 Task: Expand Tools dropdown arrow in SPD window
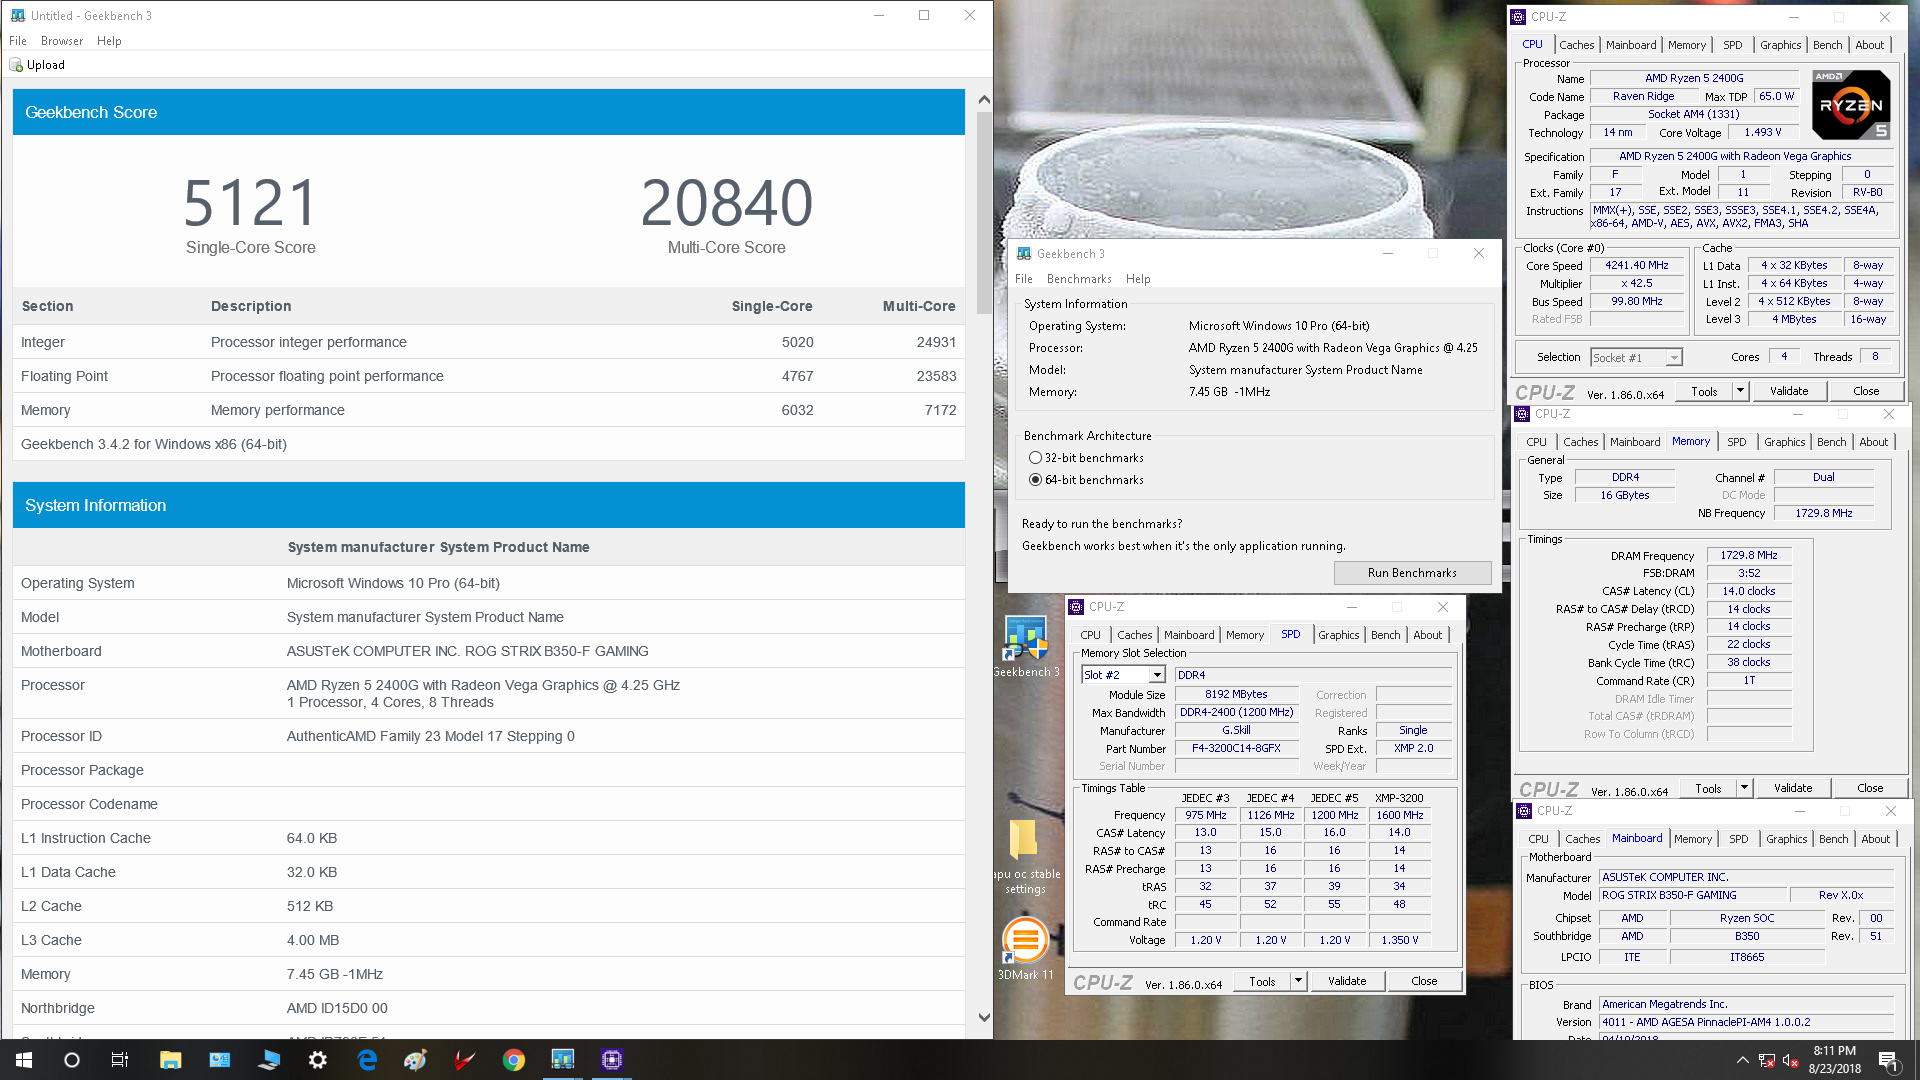[1299, 981]
